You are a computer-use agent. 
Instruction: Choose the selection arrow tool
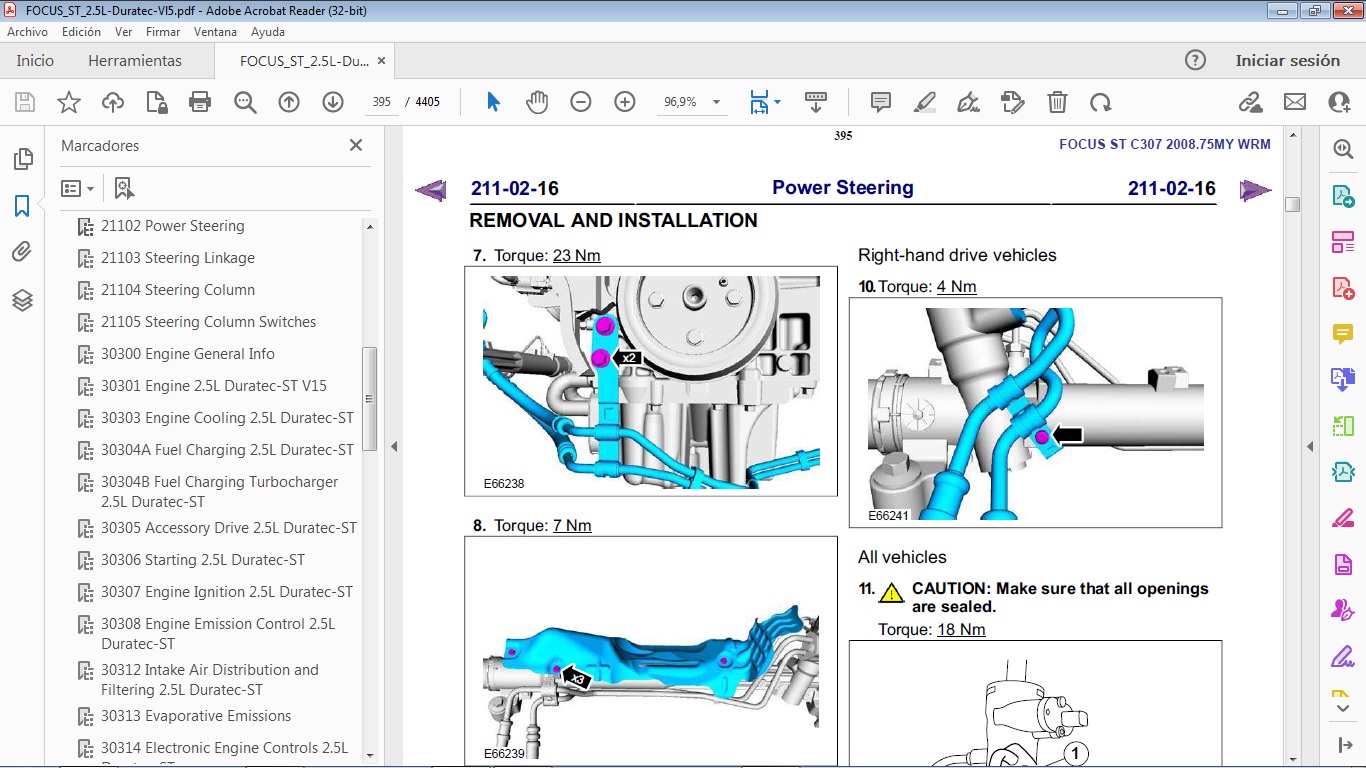[493, 102]
